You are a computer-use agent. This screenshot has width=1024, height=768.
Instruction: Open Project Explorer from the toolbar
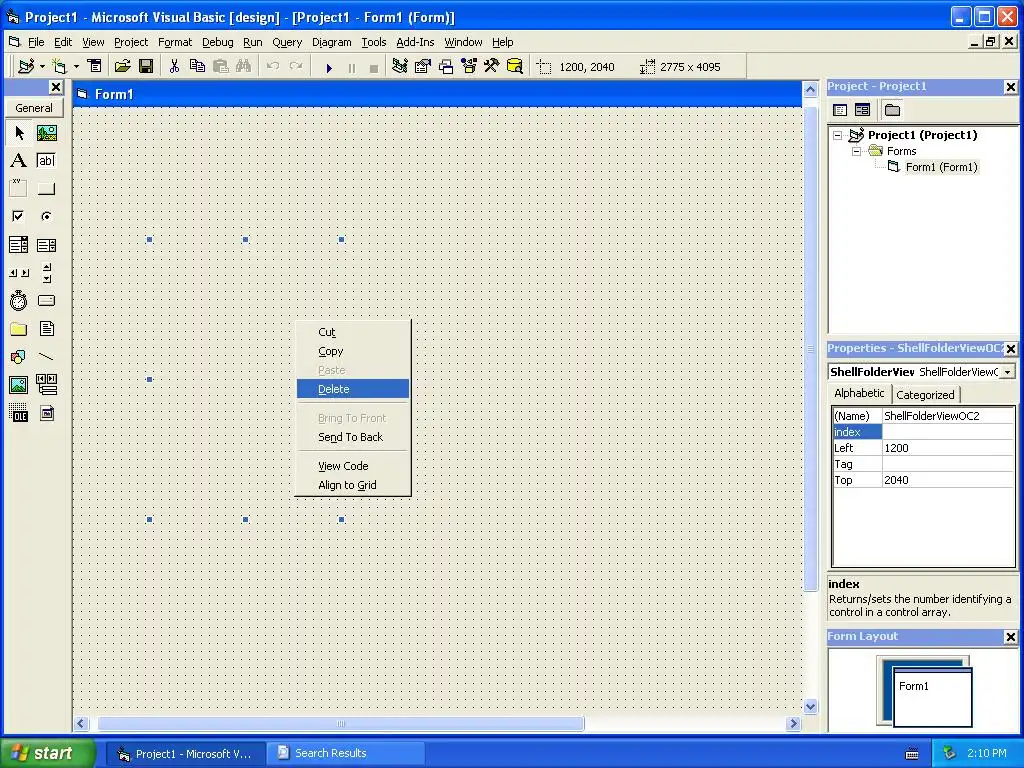click(400, 66)
